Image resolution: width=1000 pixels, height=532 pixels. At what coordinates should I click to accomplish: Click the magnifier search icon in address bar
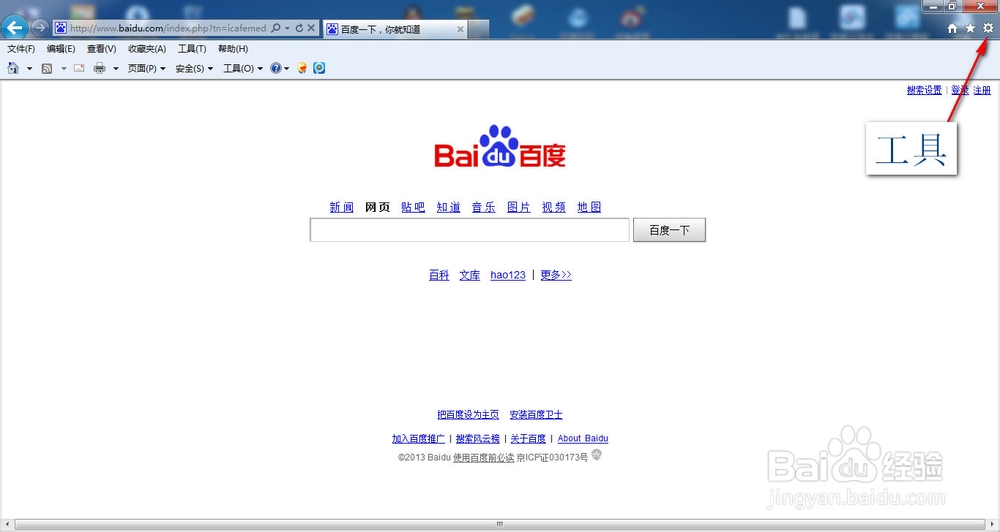pyautogui.click(x=276, y=28)
